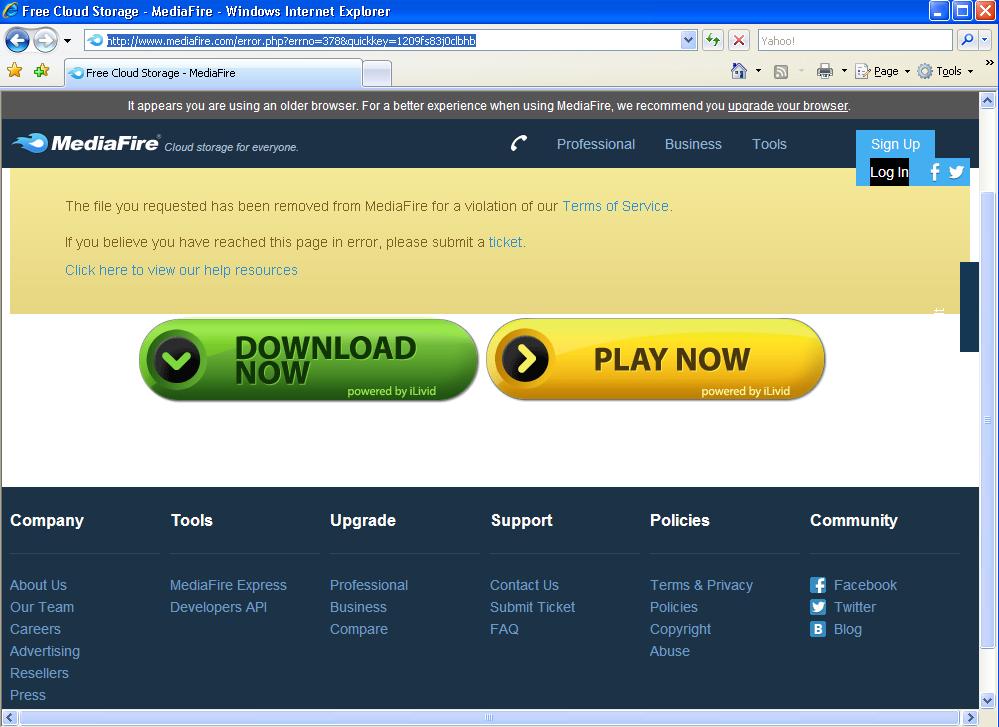Click the red Stop loading icon
This screenshot has height=727, width=999.
tap(738, 41)
